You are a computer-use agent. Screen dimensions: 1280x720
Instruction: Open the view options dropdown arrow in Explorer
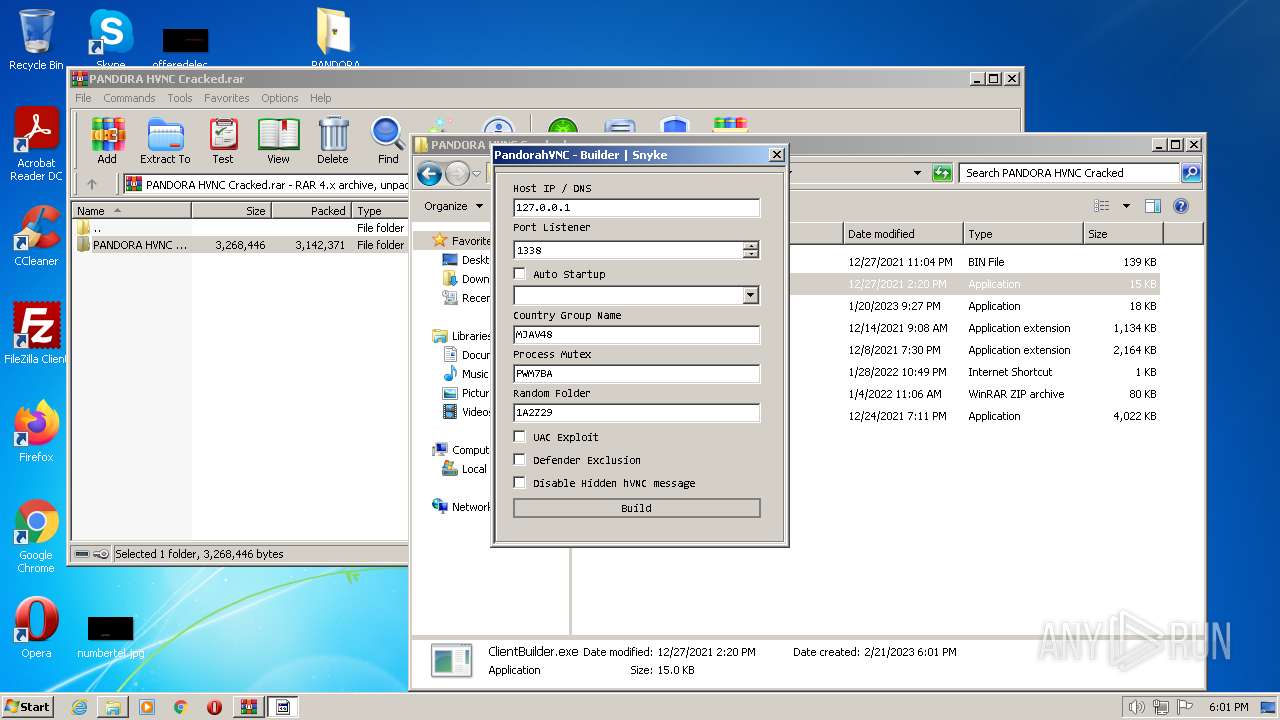click(x=1125, y=206)
